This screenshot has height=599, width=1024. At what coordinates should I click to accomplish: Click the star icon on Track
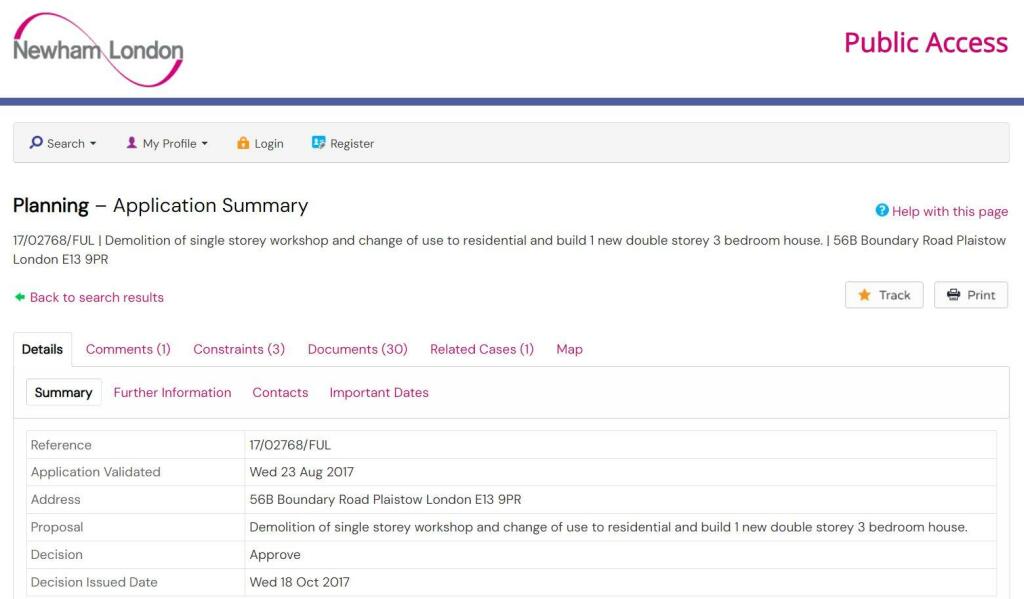click(864, 295)
